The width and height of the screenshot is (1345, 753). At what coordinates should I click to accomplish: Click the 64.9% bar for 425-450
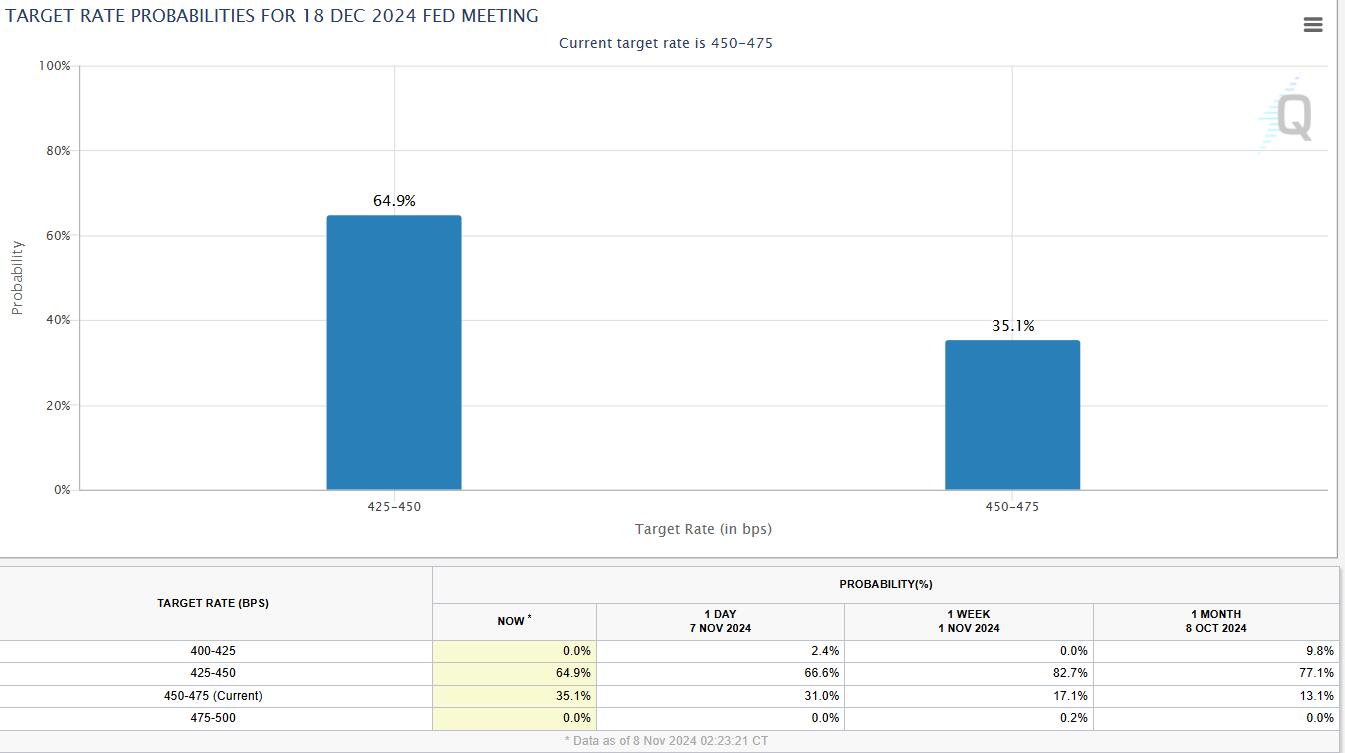[394, 352]
